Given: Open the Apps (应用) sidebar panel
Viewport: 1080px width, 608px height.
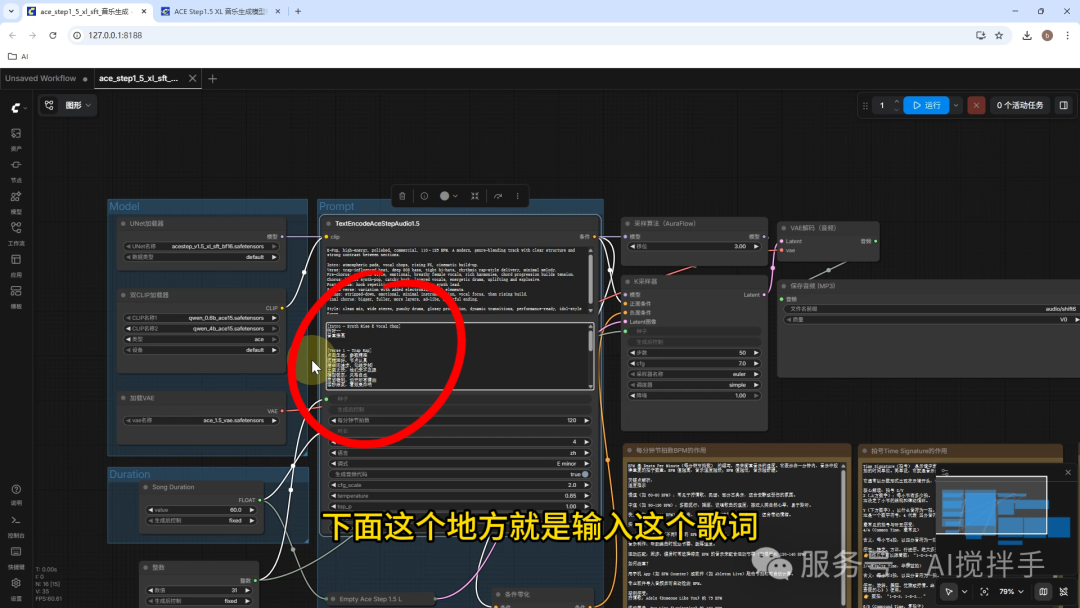Looking at the screenshot, I should point(16,264).
